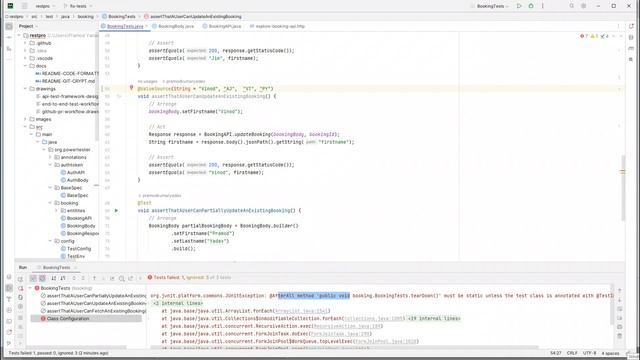Collapse all test results icon
The height and width of the screenshot is (360, 640).
pyautogui.click(x=83, y=278)
